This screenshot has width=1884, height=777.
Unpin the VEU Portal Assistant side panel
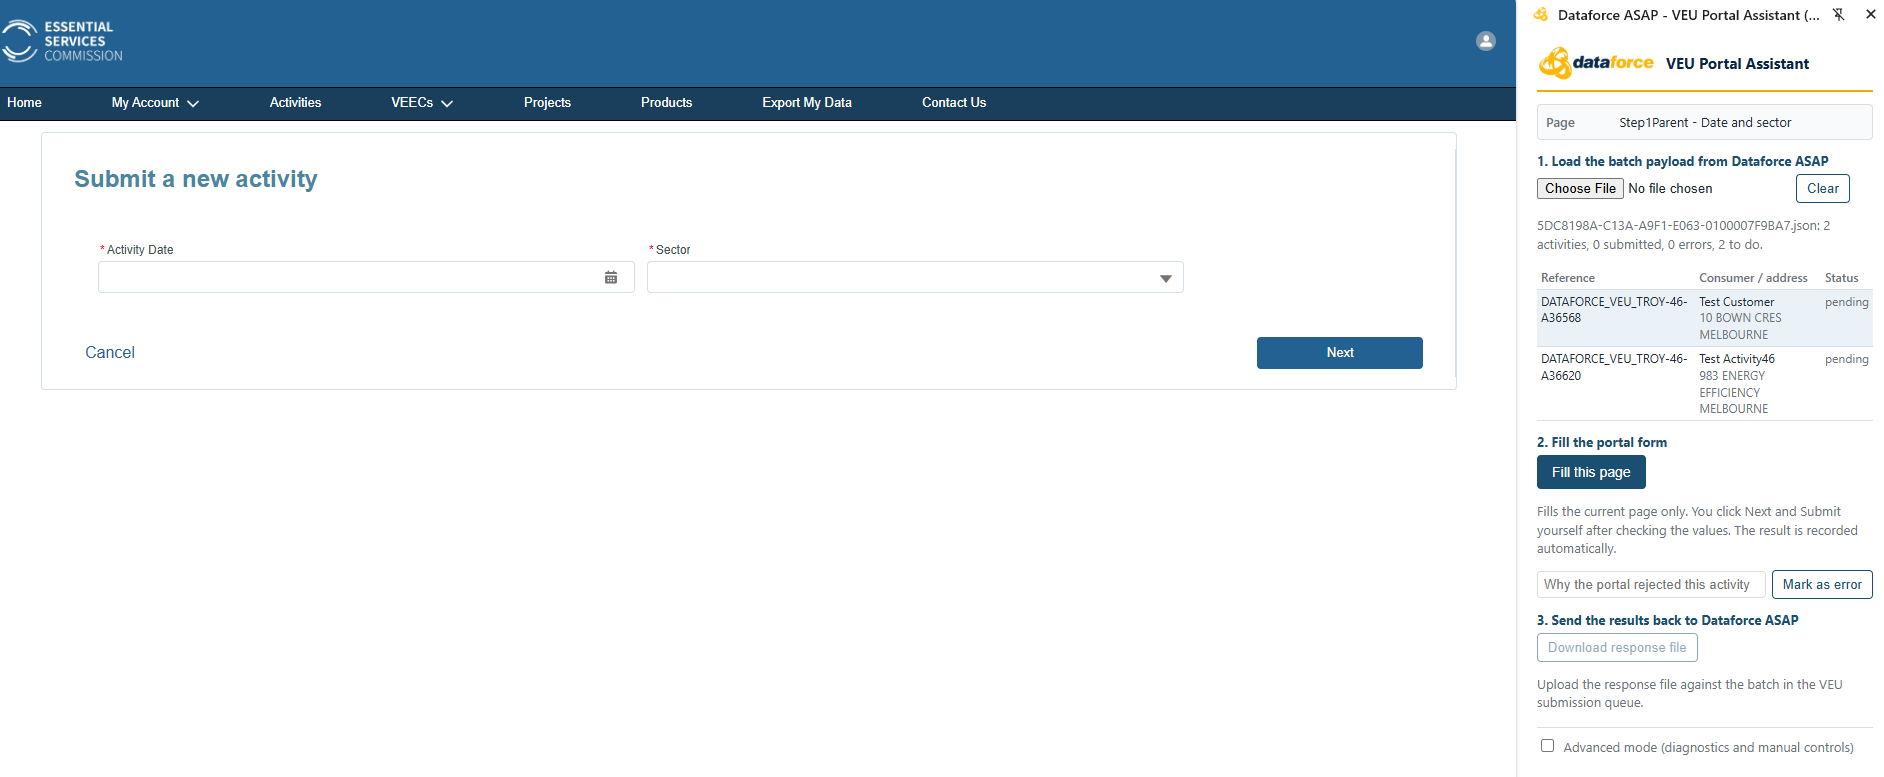coord(1838,14)
